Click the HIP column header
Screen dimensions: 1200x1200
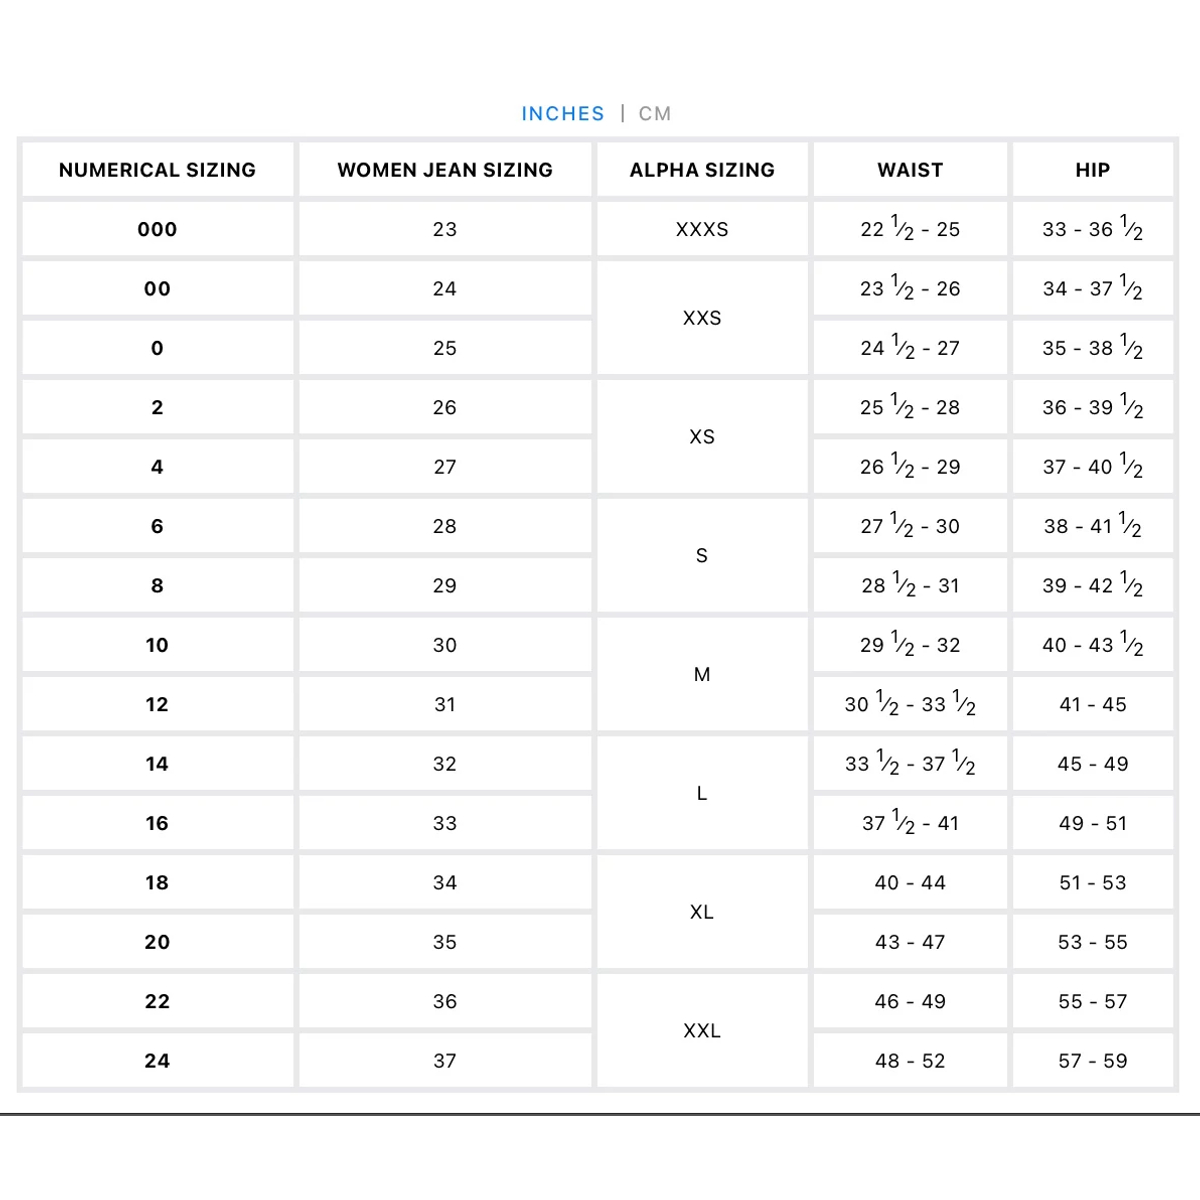1093,170
